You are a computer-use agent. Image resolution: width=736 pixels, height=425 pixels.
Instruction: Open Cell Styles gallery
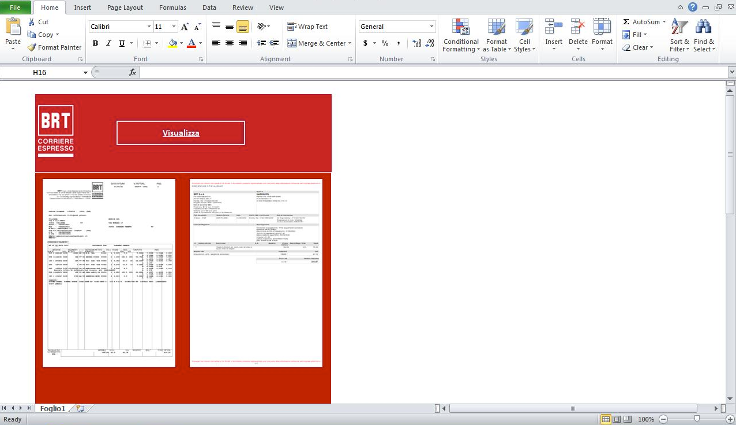(524, 35)
